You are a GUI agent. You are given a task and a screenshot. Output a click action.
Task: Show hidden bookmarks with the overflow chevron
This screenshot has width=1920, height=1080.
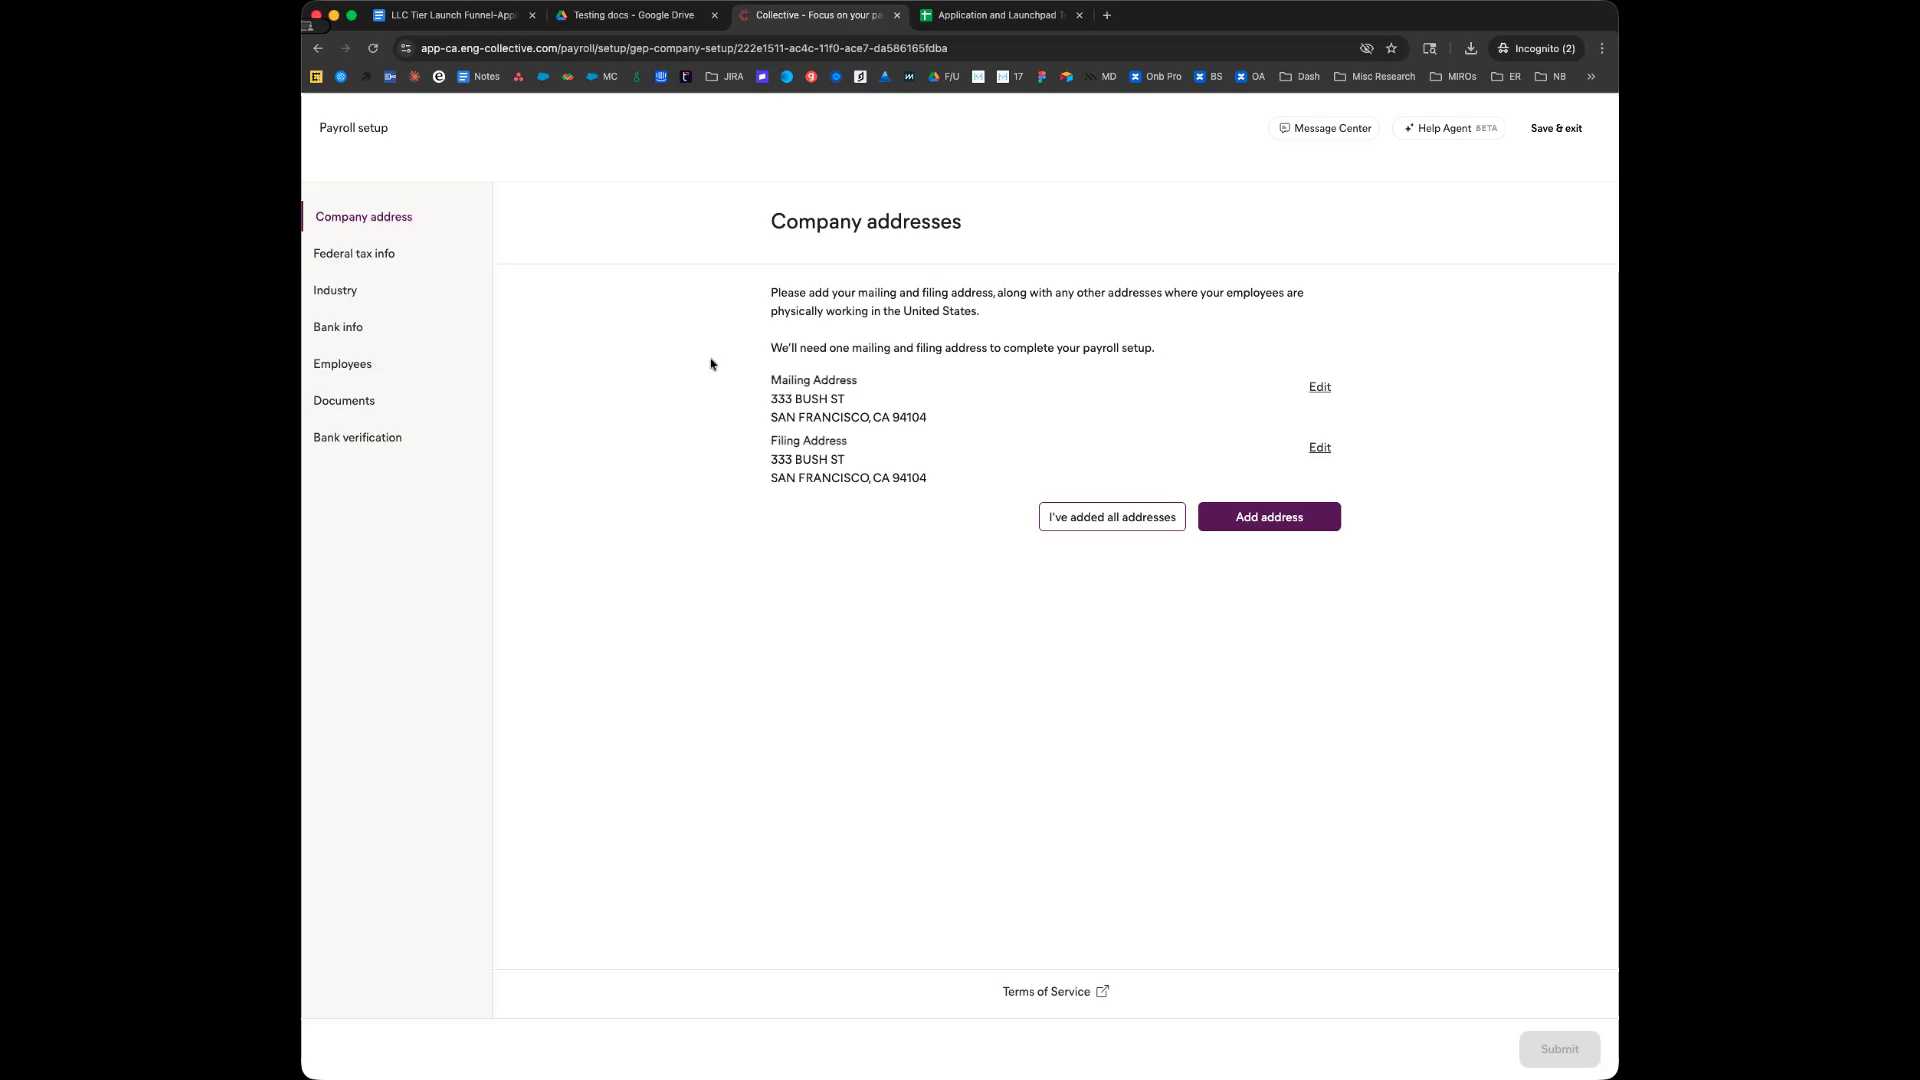tap(1591, 76)
